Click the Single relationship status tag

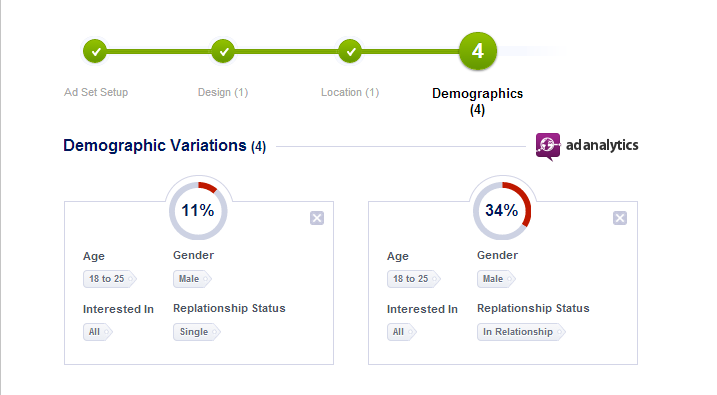pos(197,332)
